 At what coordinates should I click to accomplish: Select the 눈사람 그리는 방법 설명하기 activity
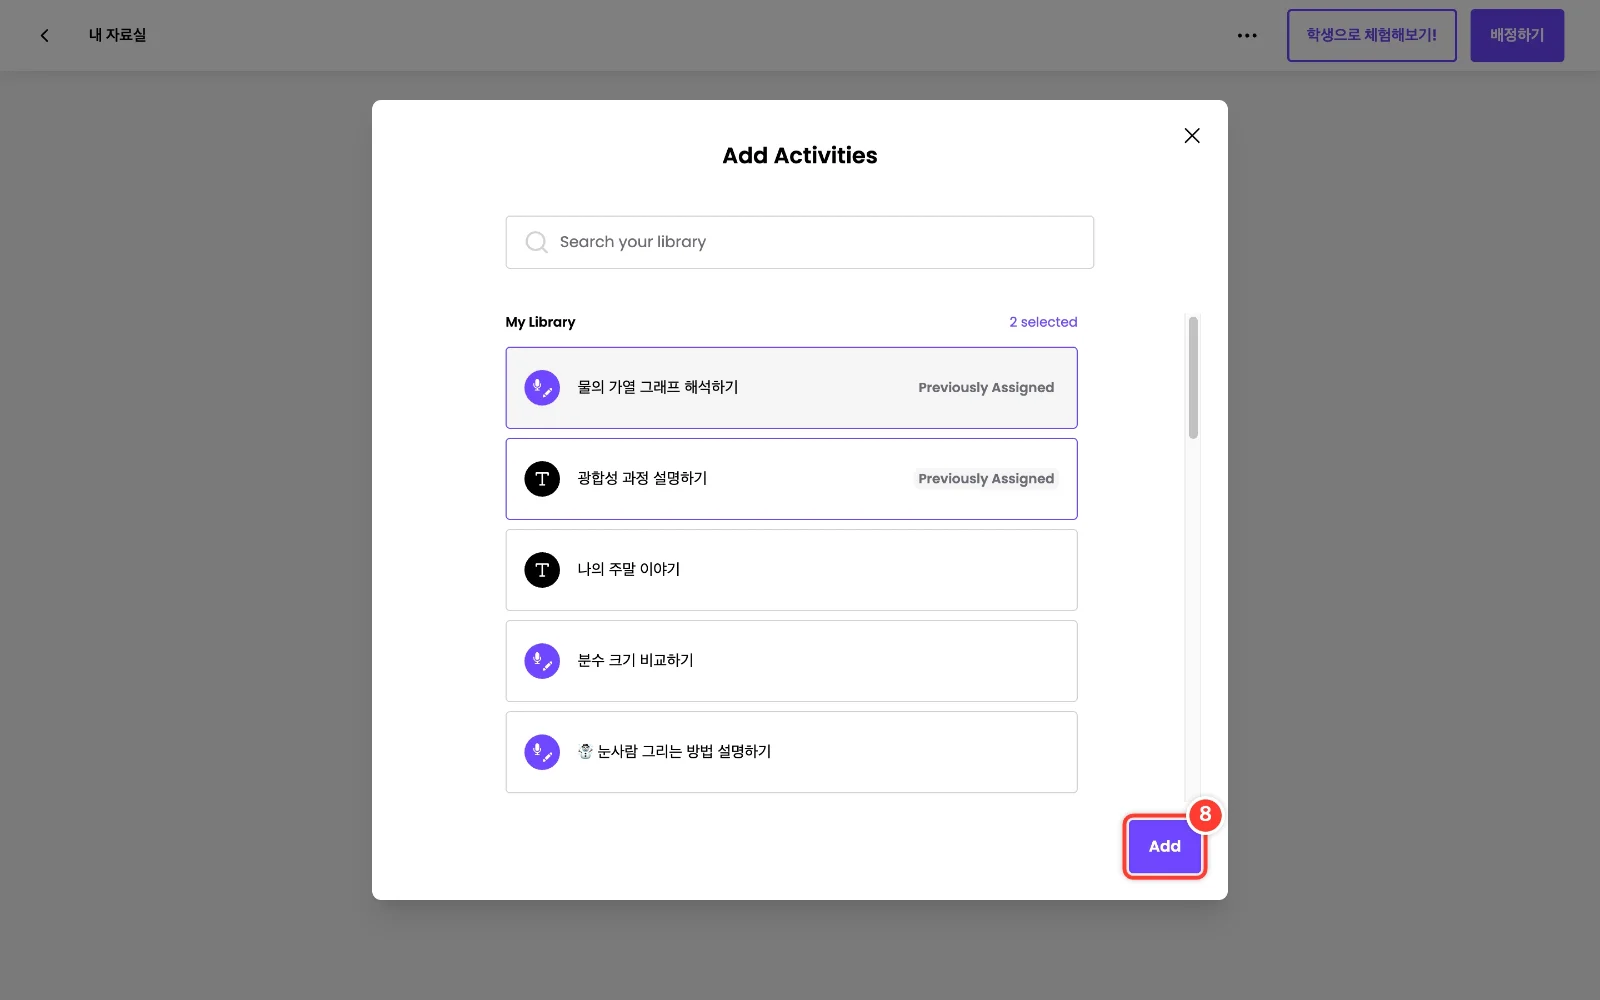pyautogui.click(x=791, y=752)
